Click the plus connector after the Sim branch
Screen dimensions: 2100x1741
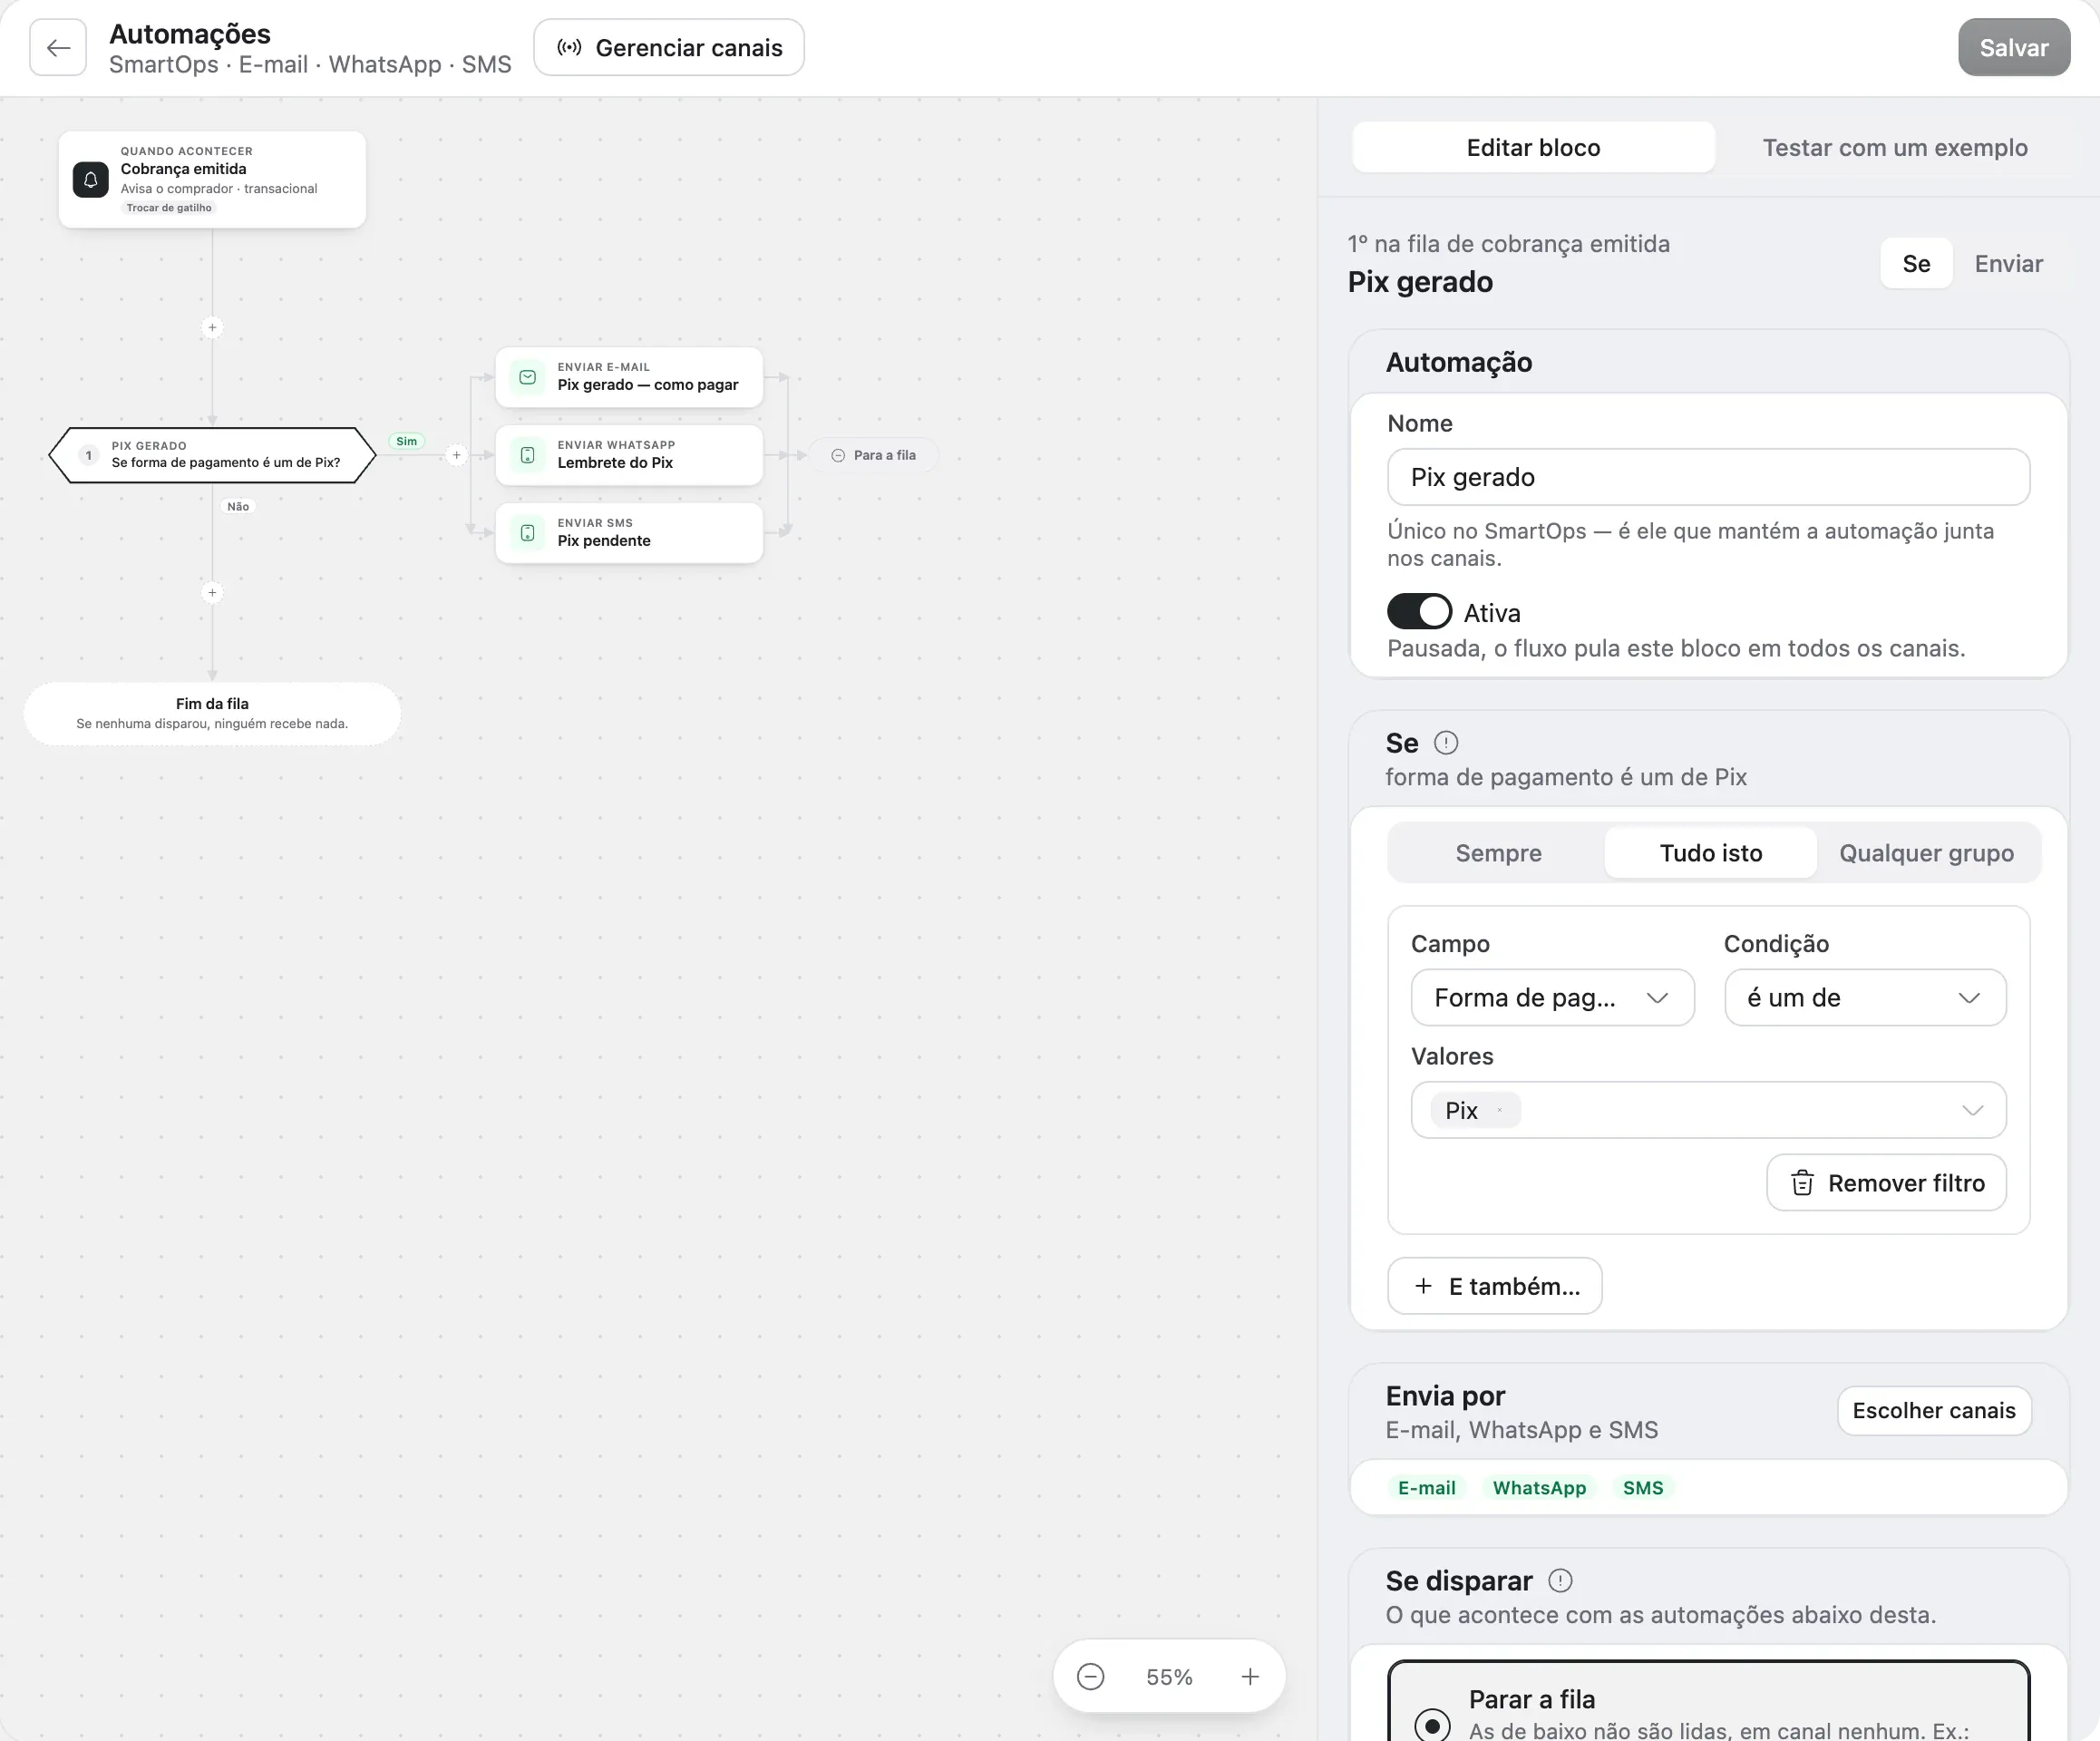click(456, 455)
